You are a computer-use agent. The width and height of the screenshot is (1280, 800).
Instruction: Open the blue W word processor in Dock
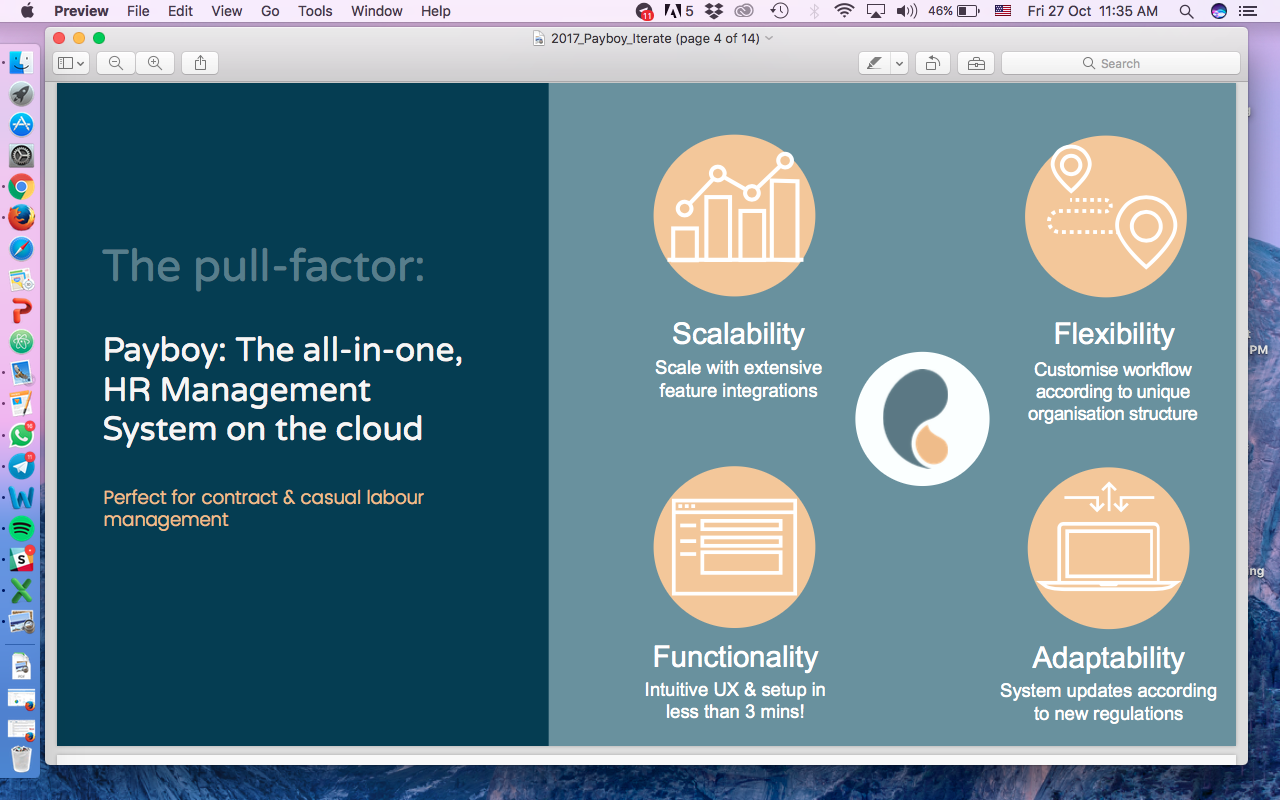click(21, 497)
